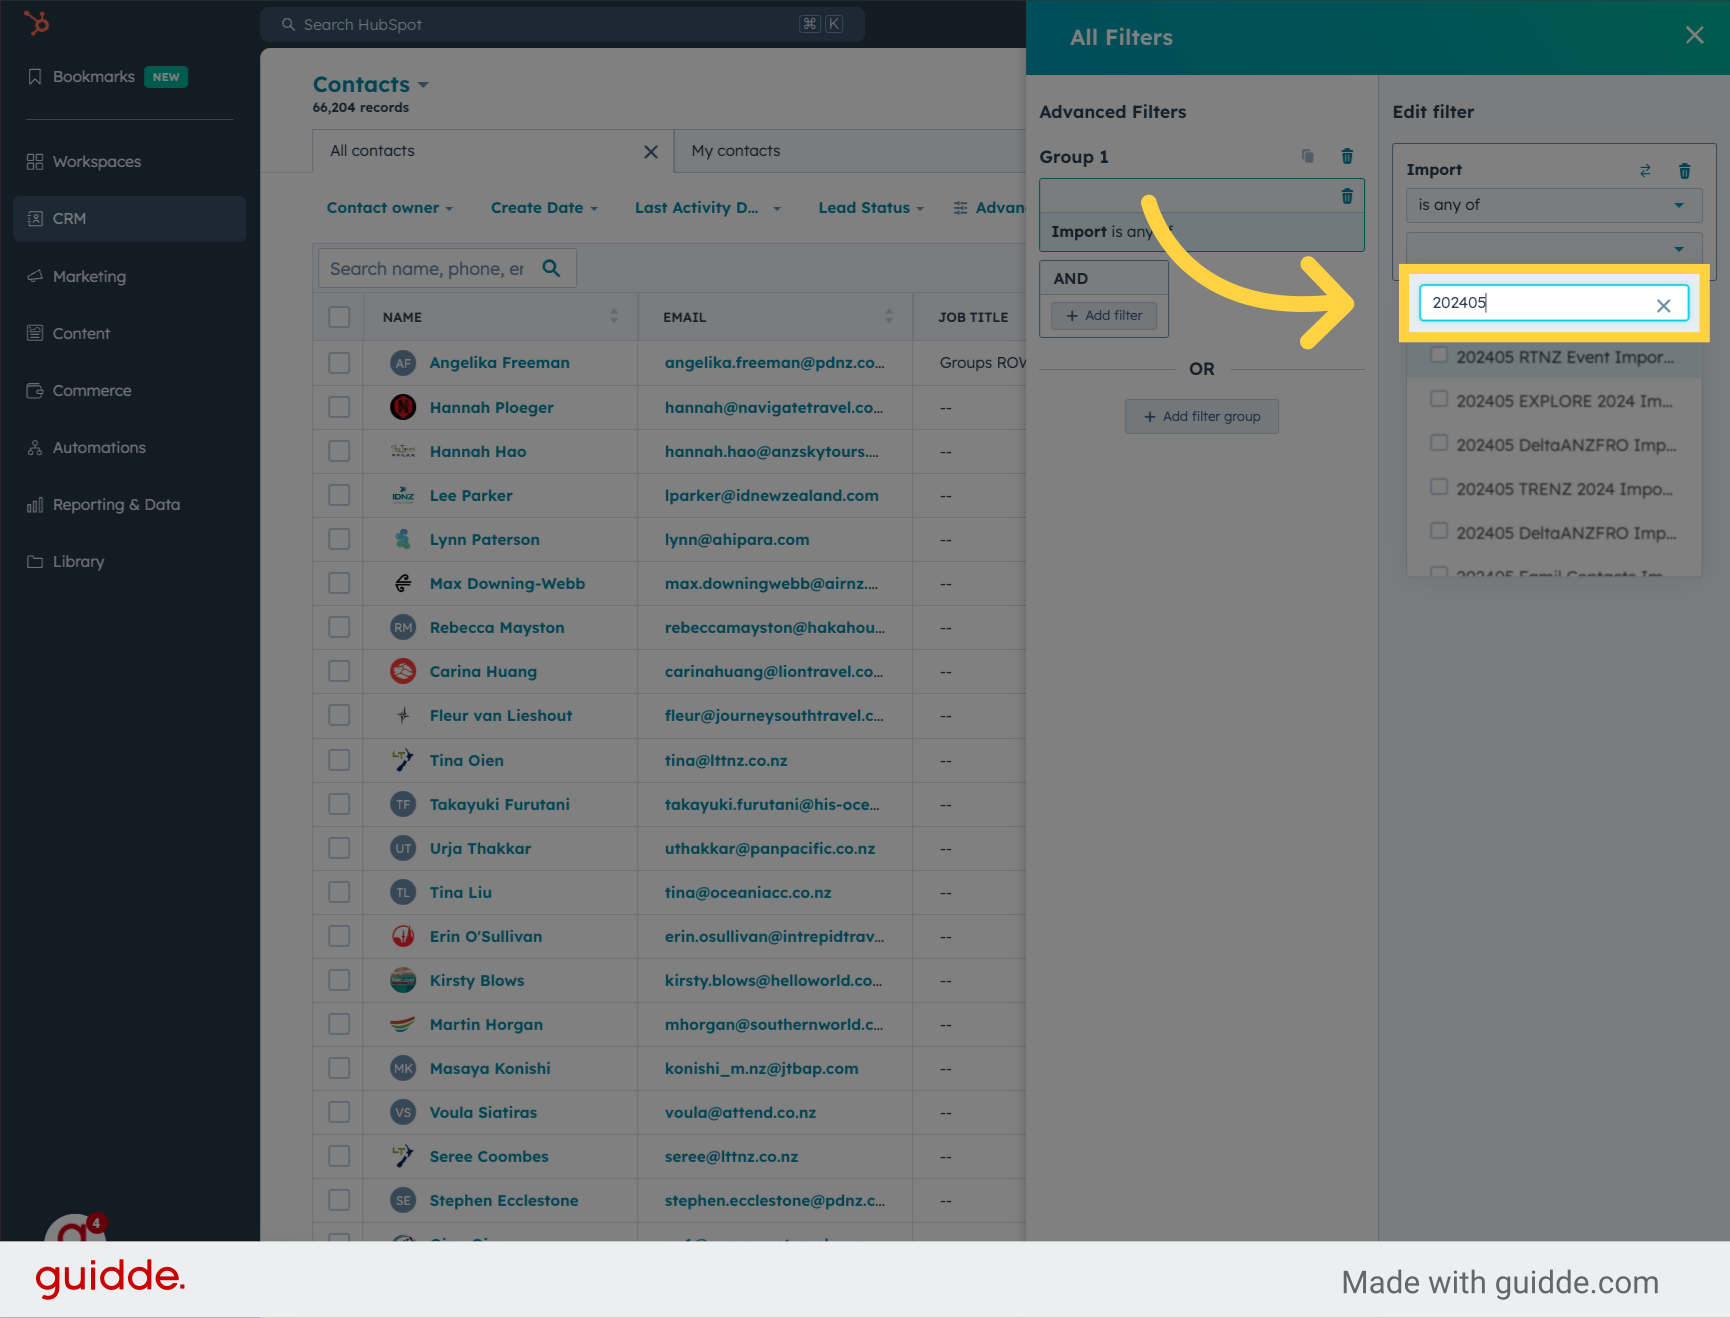Click the Add filter group button

[1201, 416]
